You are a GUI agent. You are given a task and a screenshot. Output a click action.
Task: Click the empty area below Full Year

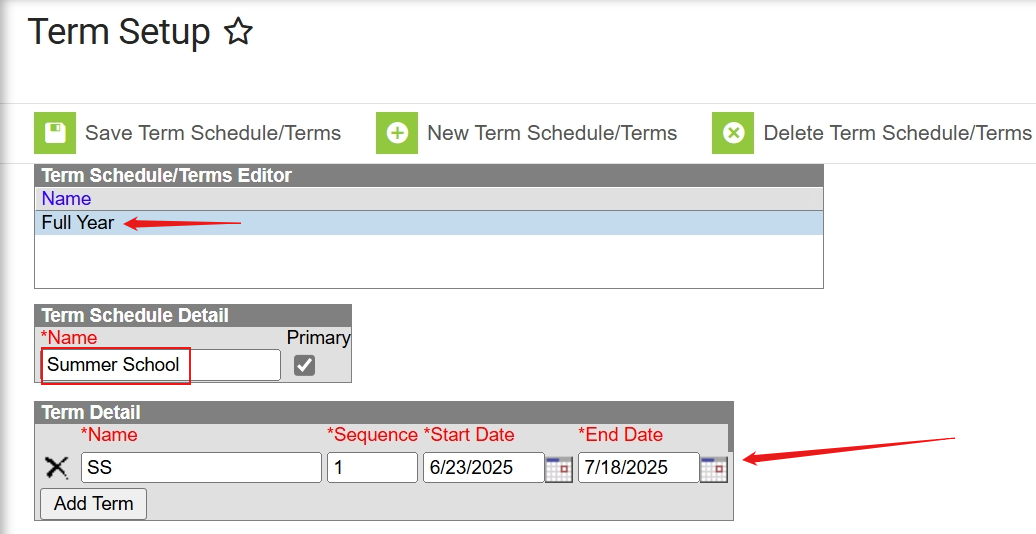[x=428, y=262]
